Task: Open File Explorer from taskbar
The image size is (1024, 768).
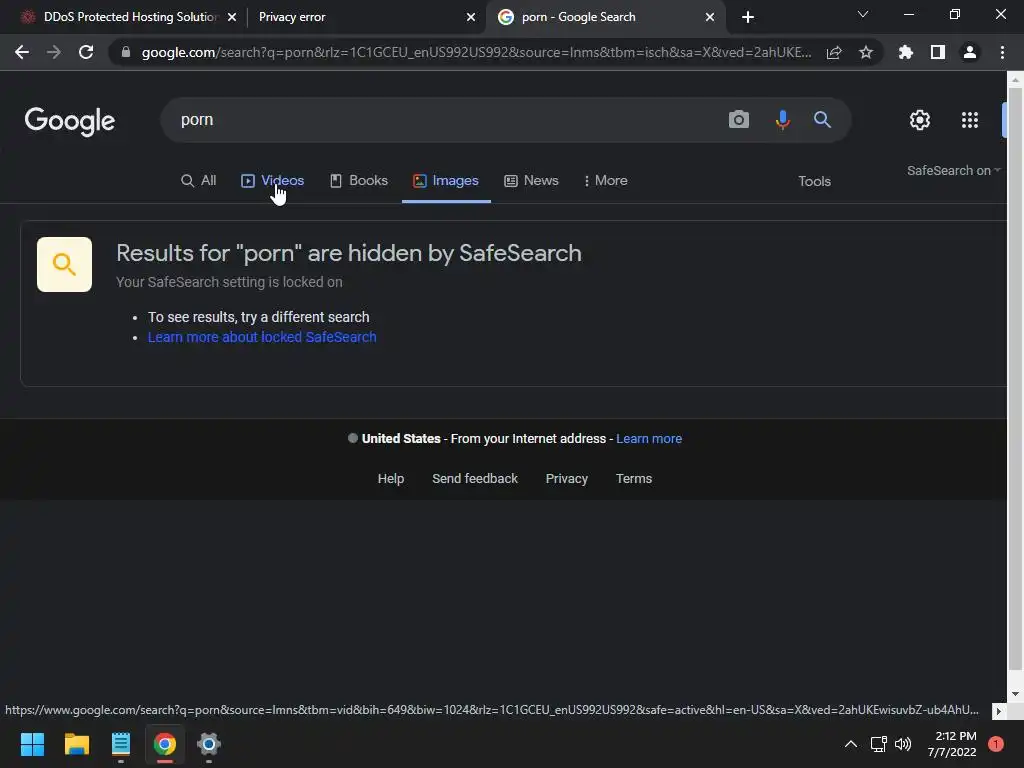Action: pyautogui.click(x=76, y=744)
